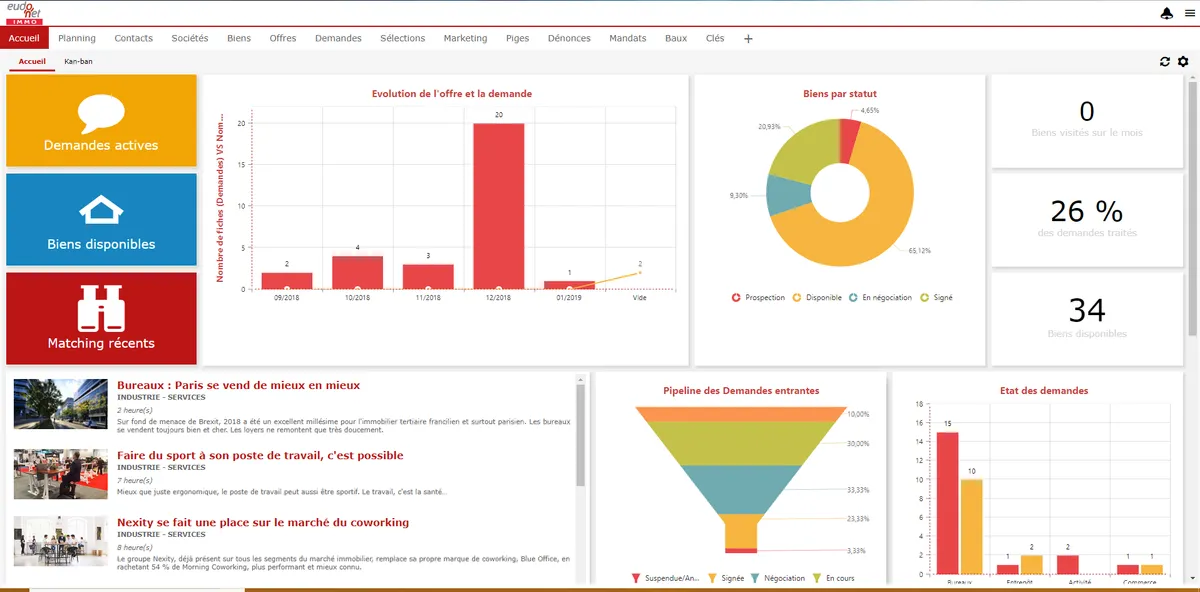Add a new tab with plus icon

tap(748, 38)
